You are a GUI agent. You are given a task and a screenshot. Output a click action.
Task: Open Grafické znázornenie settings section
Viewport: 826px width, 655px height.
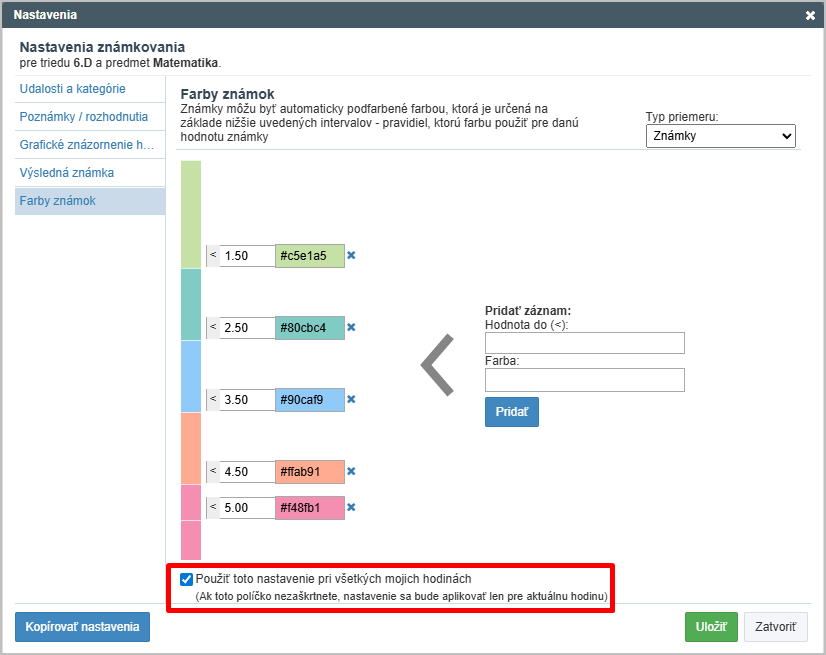point(87,145)
